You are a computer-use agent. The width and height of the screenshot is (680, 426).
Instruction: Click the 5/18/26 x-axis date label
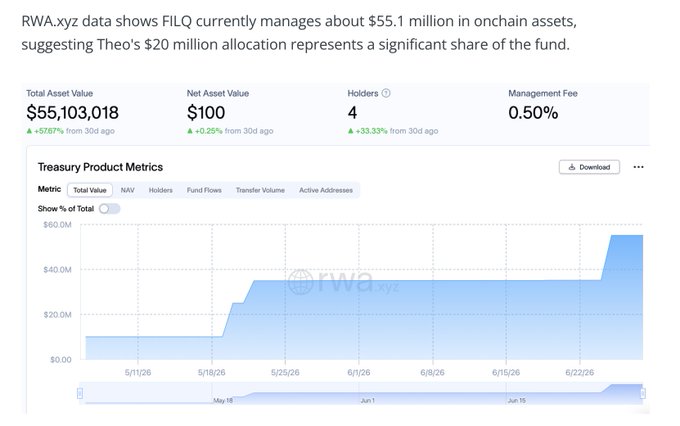click(212, 373)
